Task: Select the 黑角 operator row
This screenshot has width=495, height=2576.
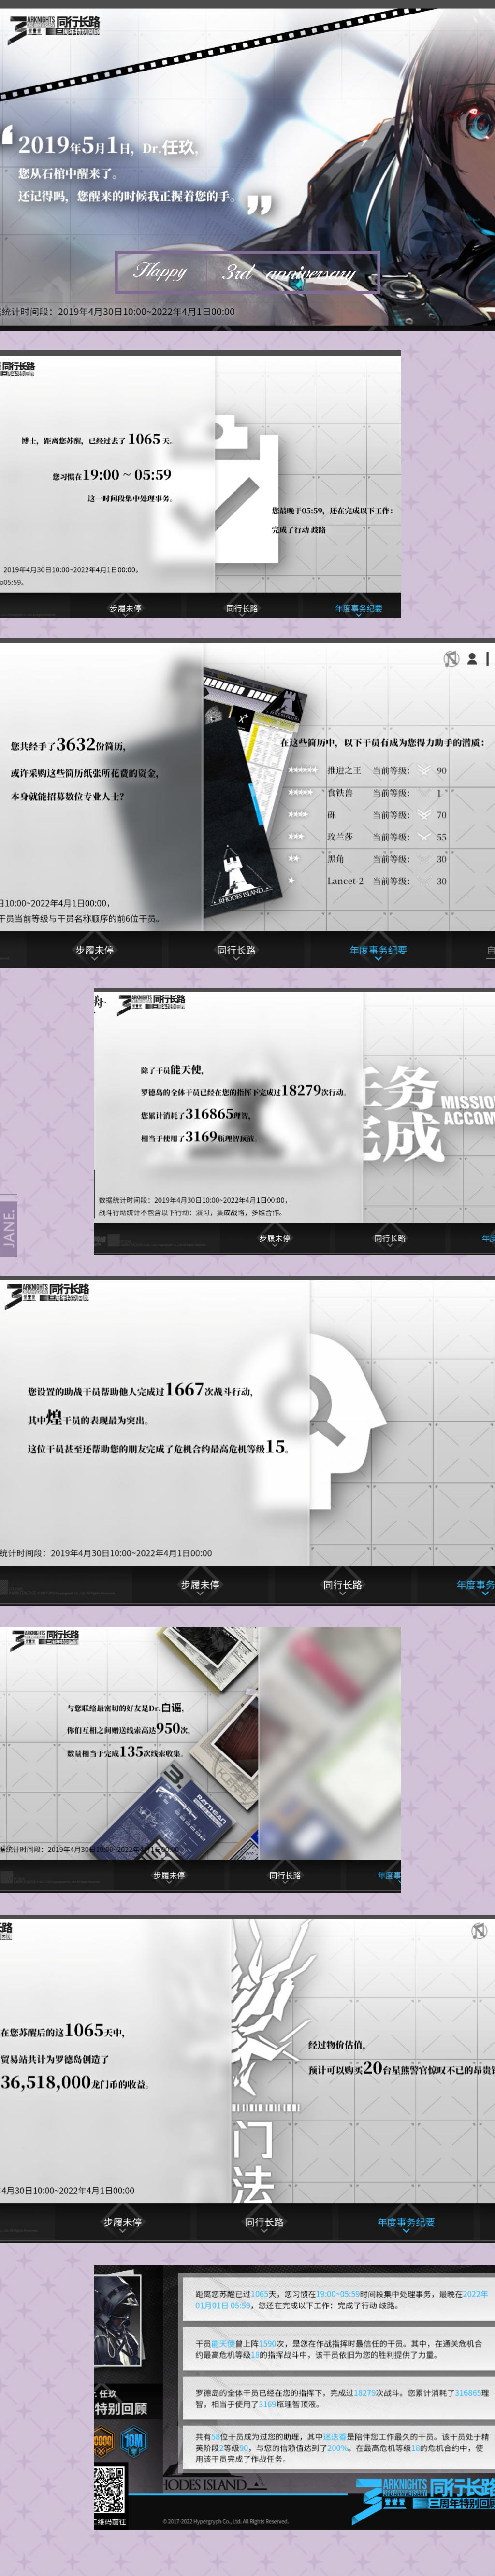Action: [x=368, y=858]
